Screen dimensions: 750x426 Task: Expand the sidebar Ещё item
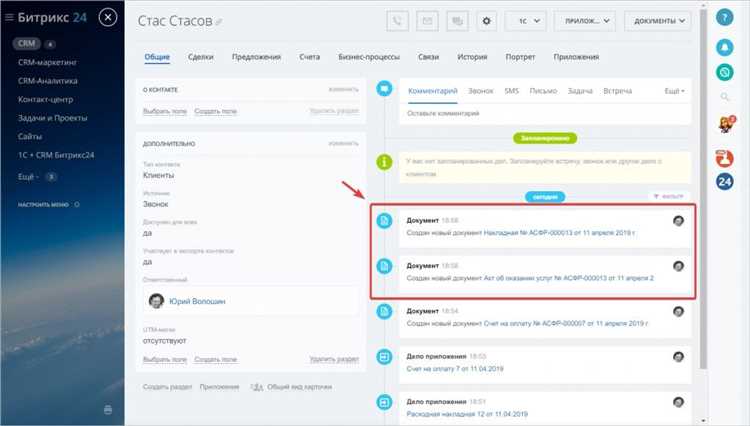point(28,177)
